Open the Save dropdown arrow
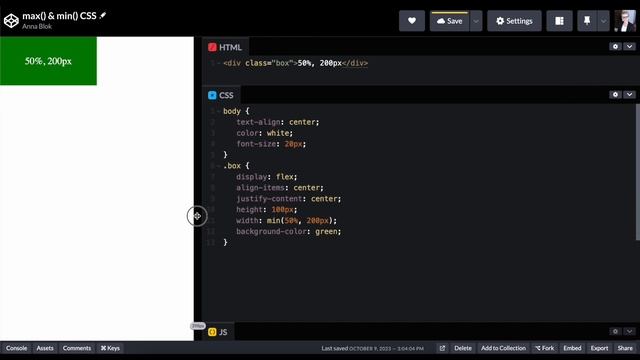 tap(476, 21)
